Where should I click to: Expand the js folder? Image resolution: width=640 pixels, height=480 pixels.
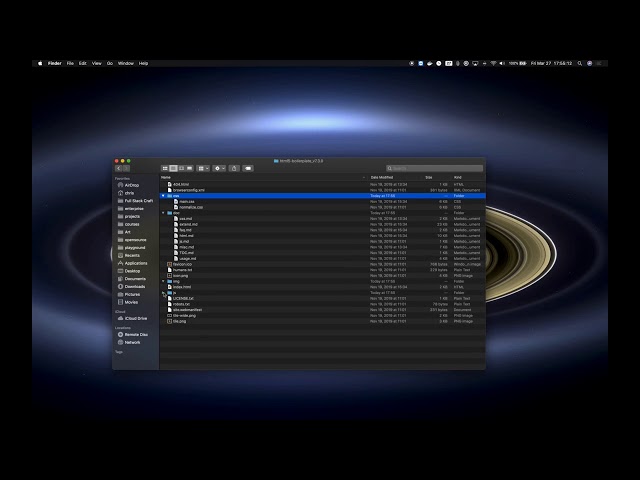(x=163, y=293)
